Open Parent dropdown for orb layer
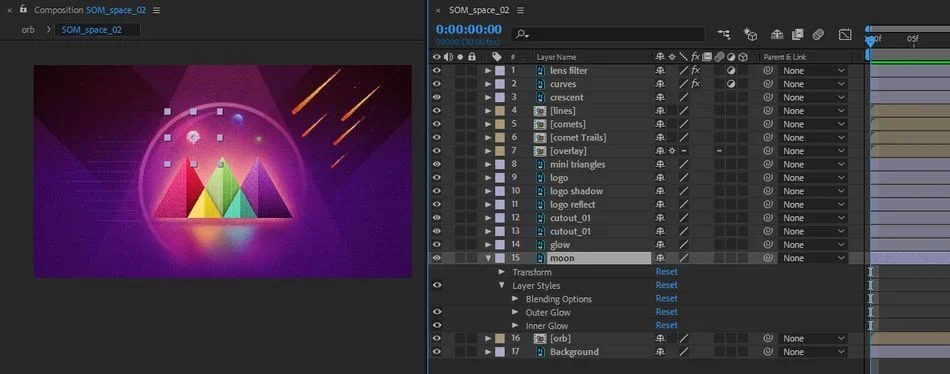 coord(813,338)
